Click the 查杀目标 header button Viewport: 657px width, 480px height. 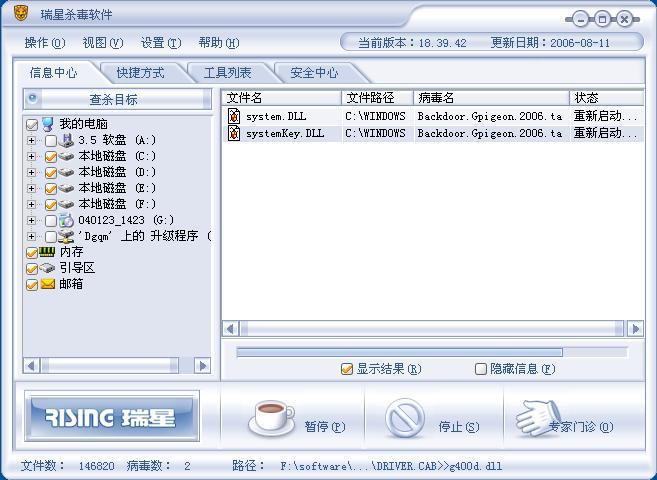(117, 99)
